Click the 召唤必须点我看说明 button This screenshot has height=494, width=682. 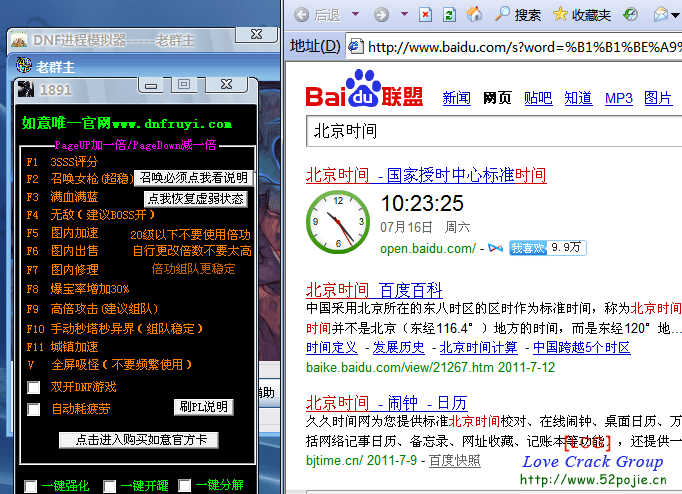point(194,177)
